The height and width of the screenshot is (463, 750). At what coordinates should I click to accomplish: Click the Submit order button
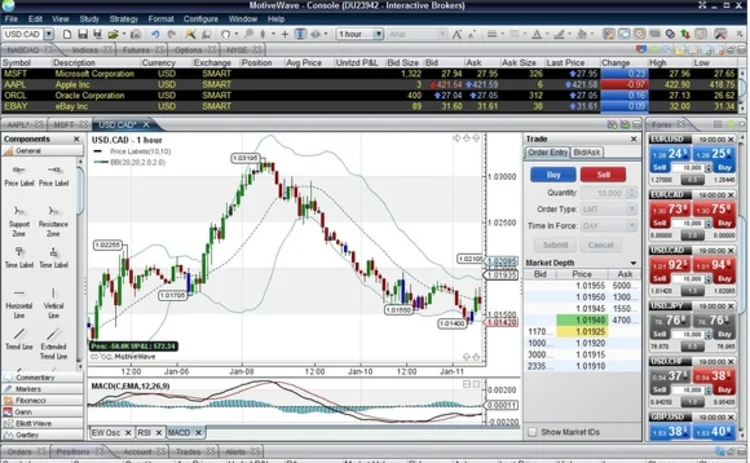[555, 245]
